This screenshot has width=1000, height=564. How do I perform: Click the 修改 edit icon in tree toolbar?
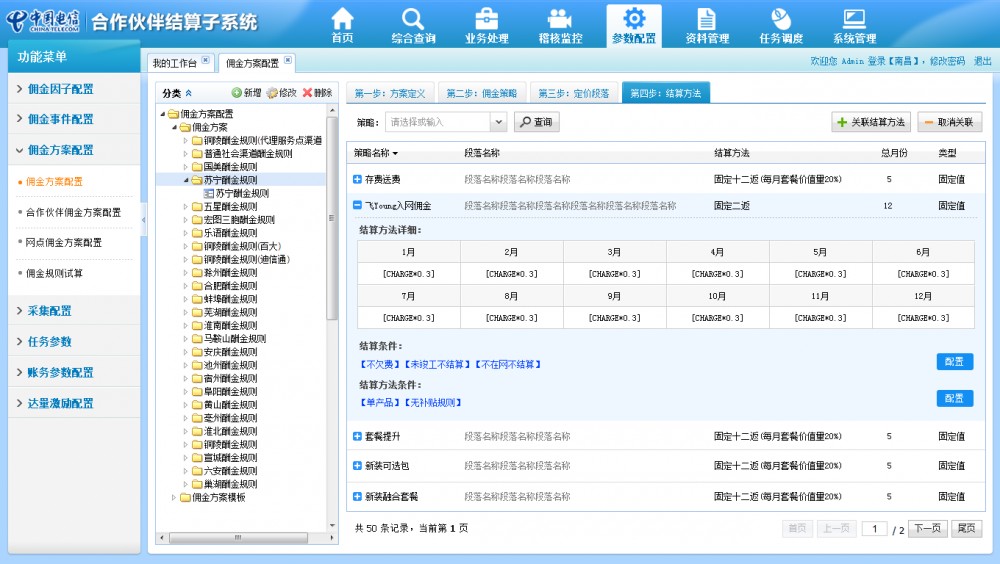272,93
